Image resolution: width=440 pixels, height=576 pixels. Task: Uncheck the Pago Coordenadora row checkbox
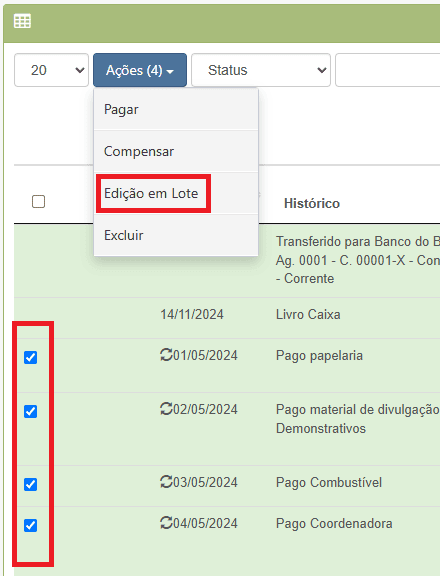pos(30,525)
